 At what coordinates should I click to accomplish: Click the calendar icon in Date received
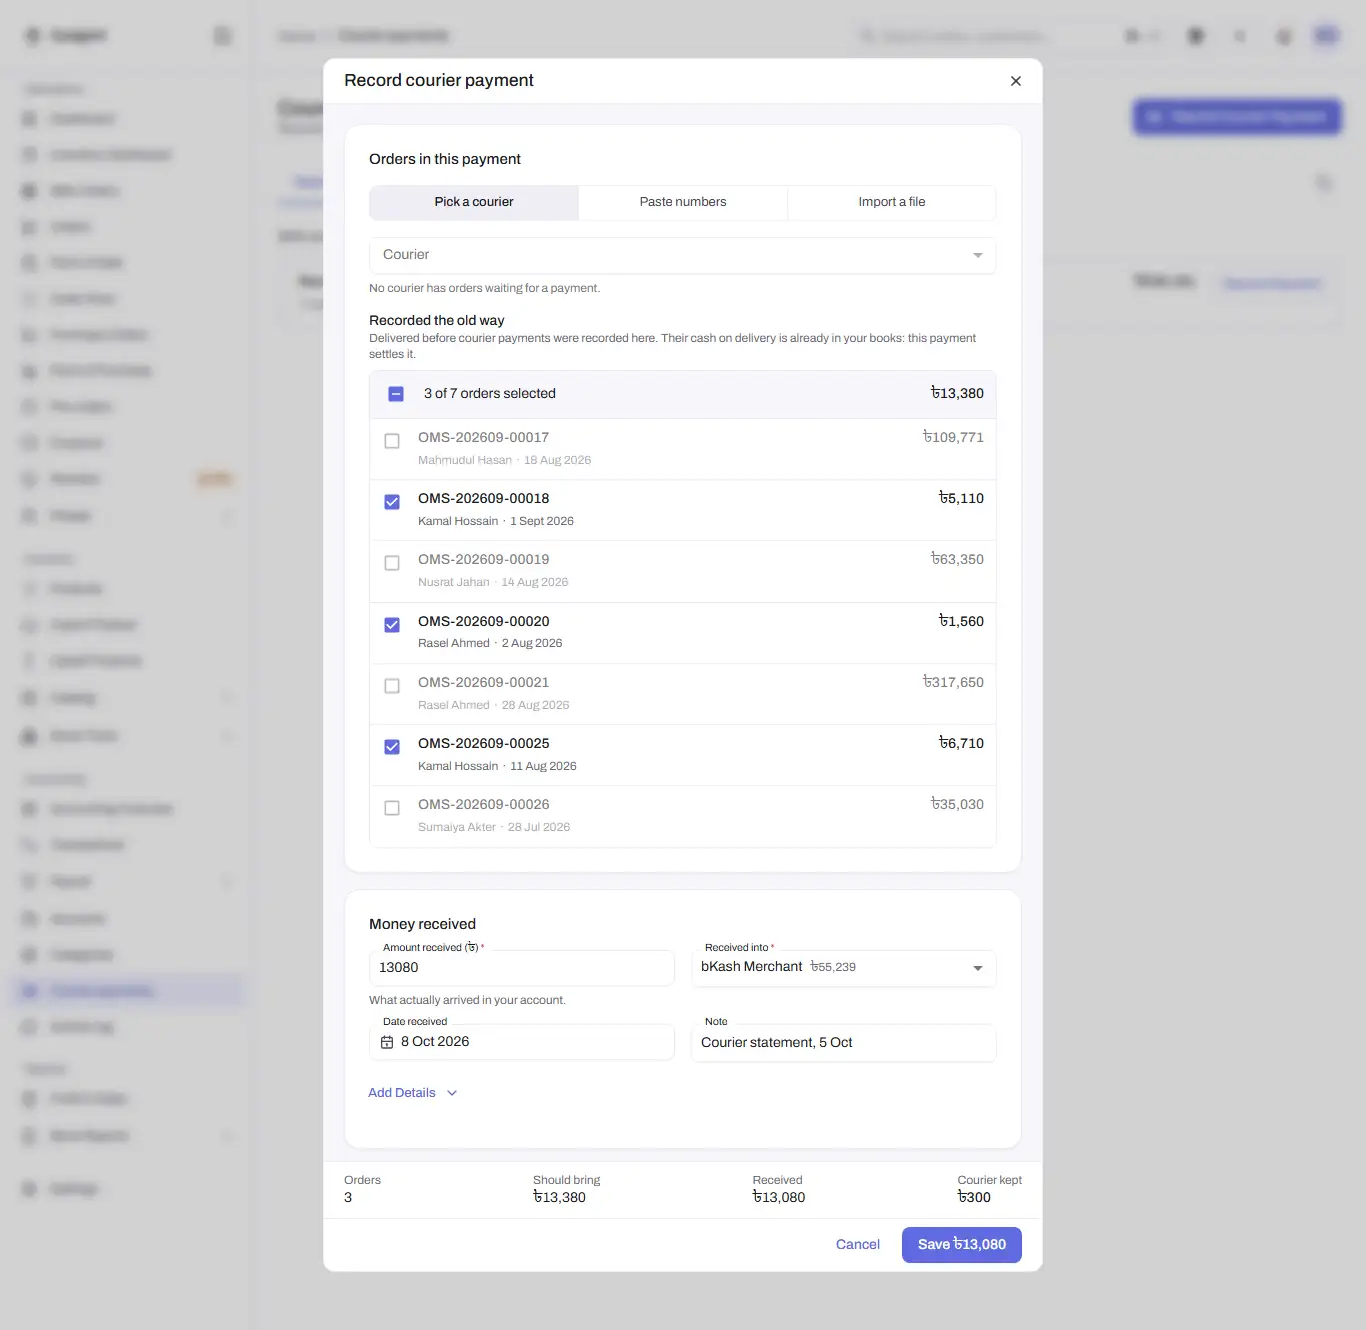[387, 1042]
